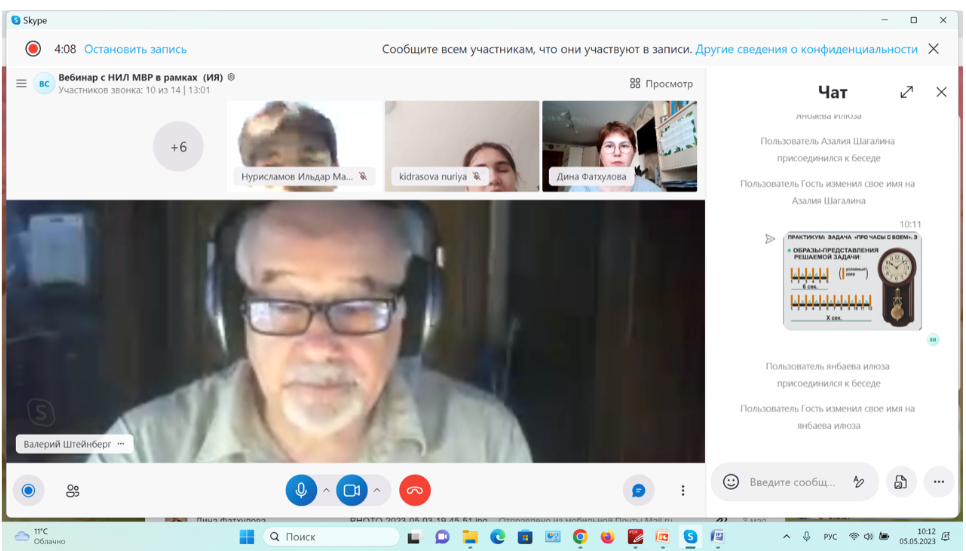Expand camera settings chevron
Screen dimensions: 966x551
point(377,490)
